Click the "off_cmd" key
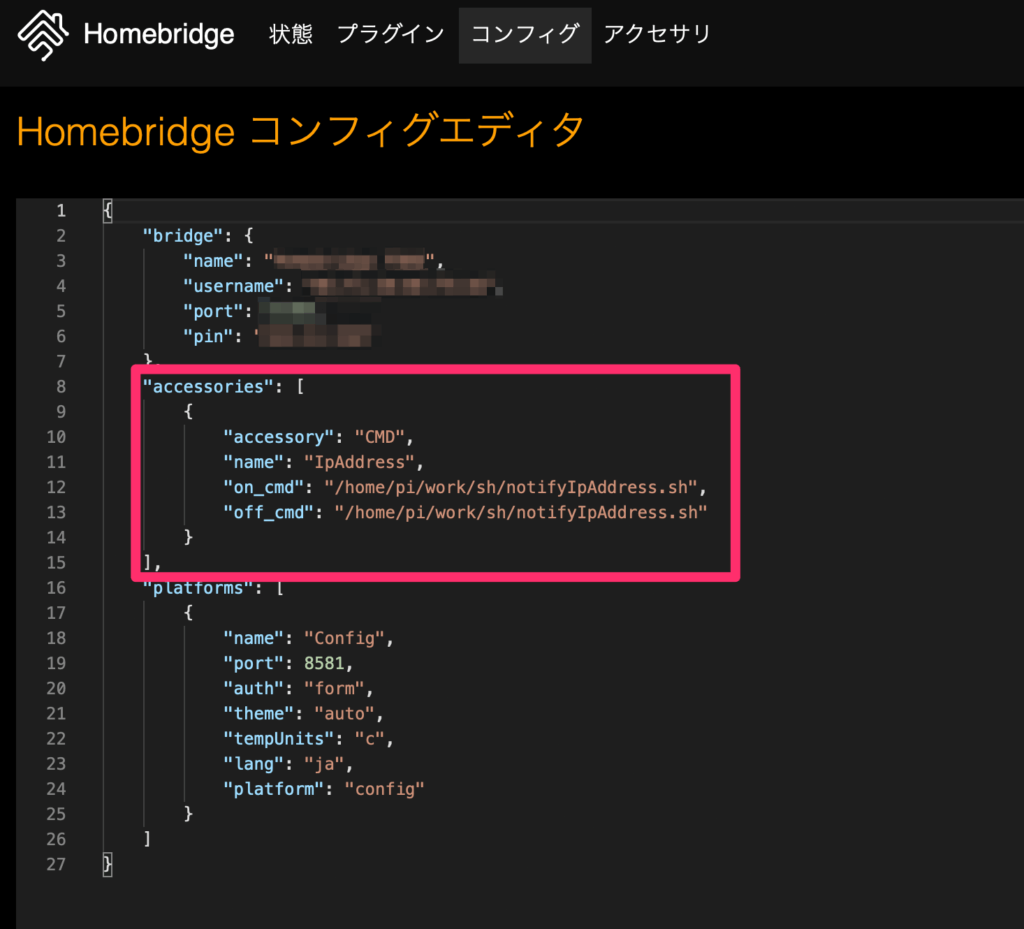Screen dimensions: 1024x929 click(269, 512)
